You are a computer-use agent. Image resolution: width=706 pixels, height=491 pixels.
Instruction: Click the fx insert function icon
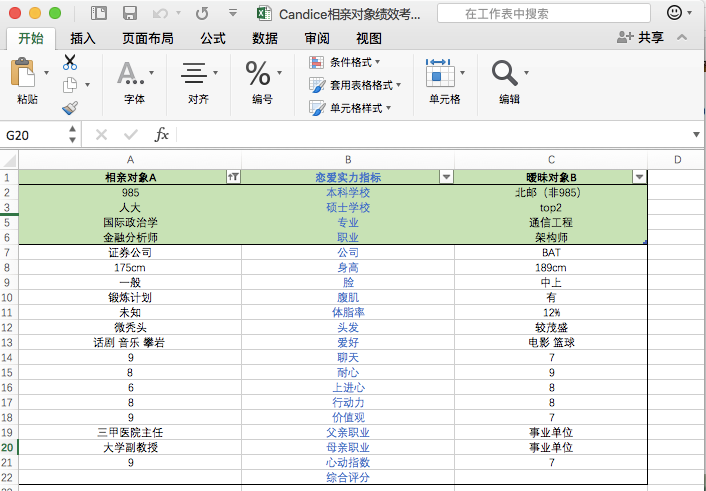(161, 134)
